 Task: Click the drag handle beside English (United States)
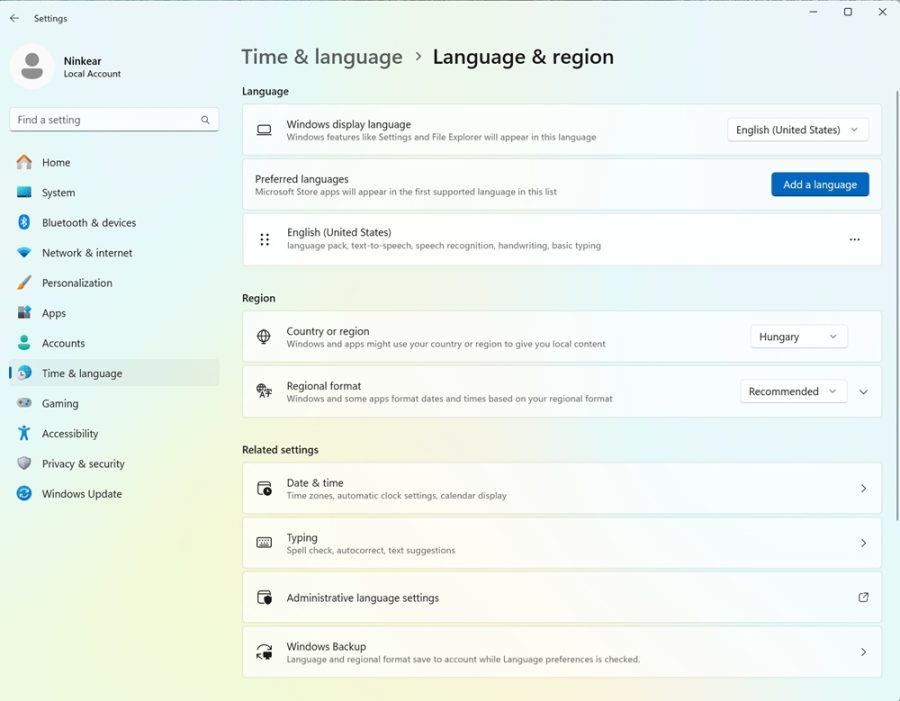(x=265, y=240)
